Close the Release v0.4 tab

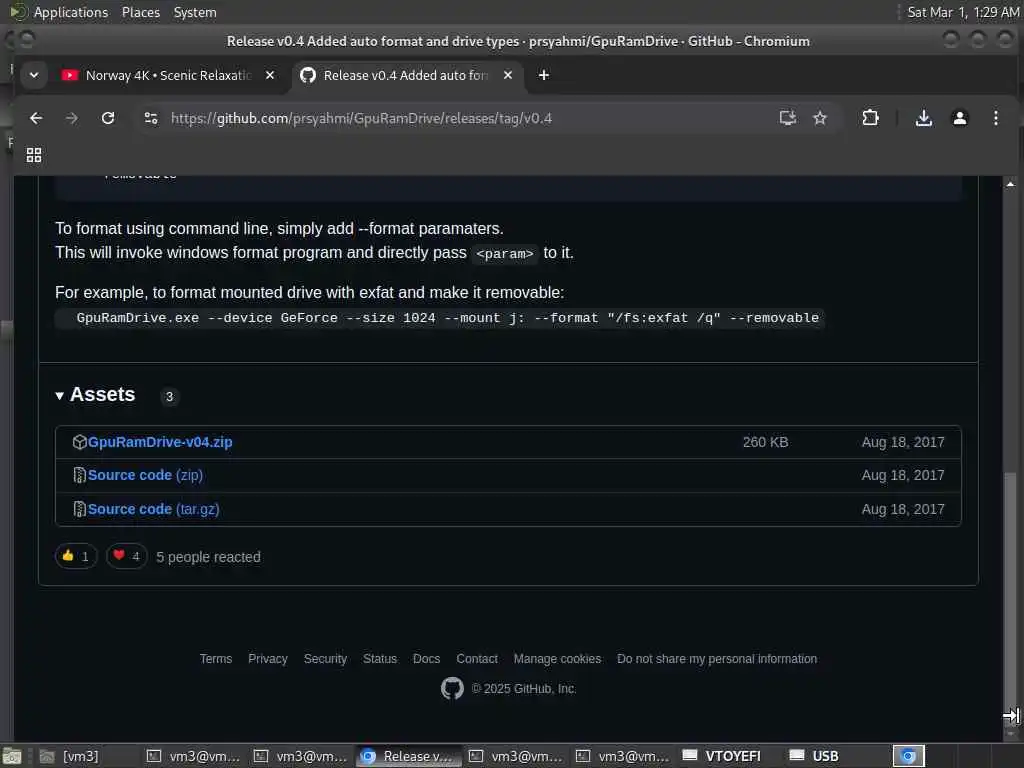[x=507, y=75]
